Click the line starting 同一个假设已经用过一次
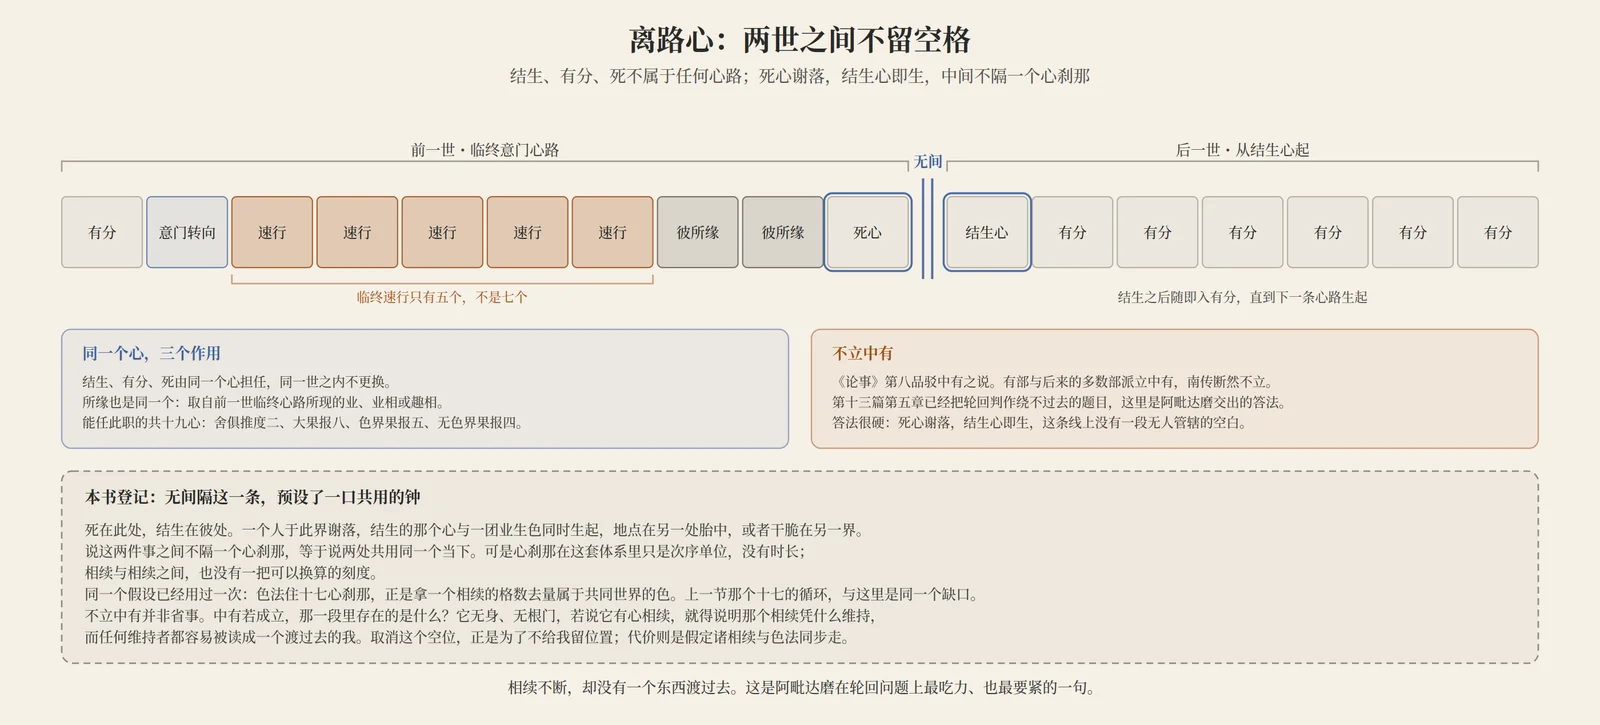This screenshot has width=1600, height=725. coord(533,594)
